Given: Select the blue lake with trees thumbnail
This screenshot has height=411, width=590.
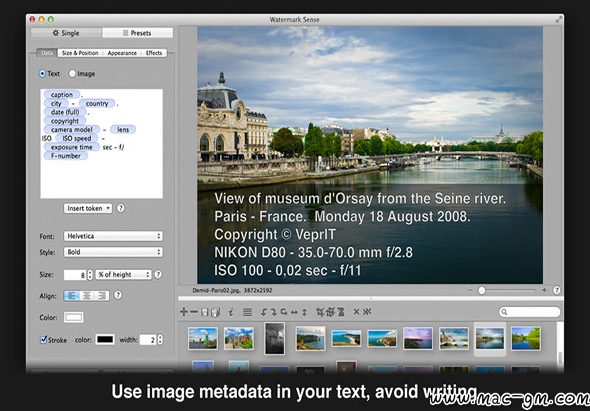Looking at the screenshot, I should (x=525, y=338).
